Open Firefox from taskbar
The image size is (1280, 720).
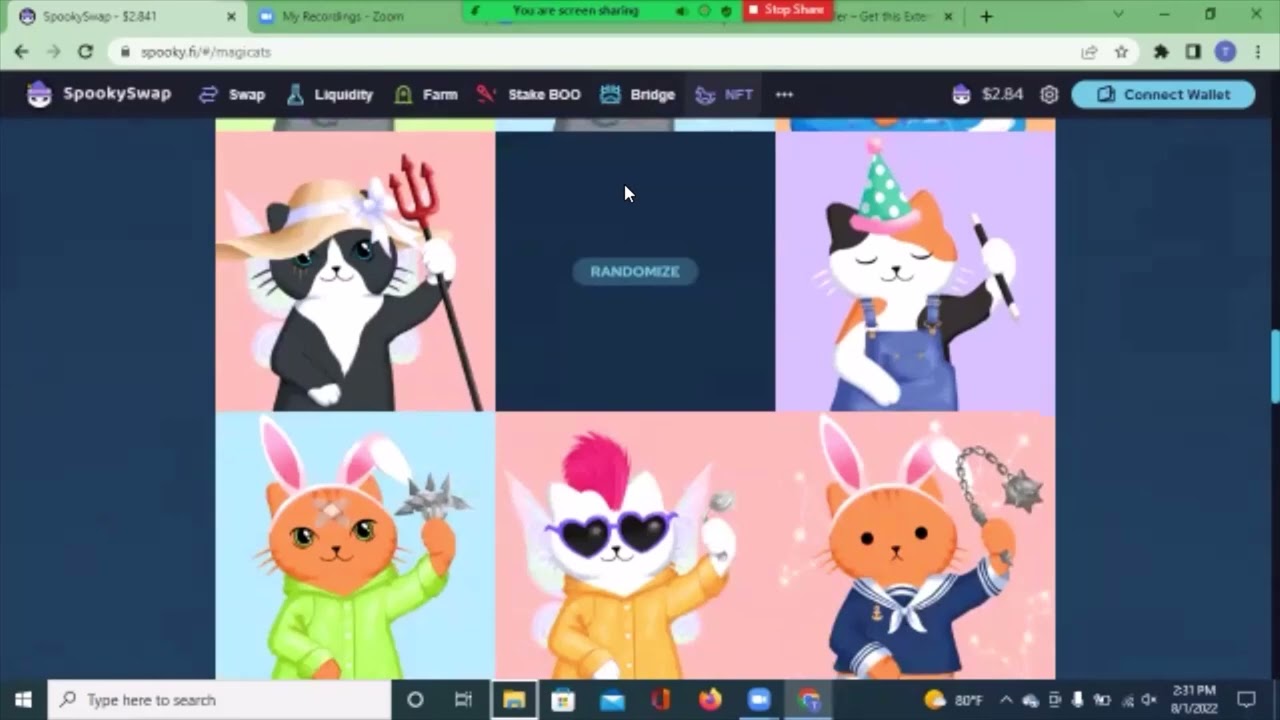coord(710,700)
